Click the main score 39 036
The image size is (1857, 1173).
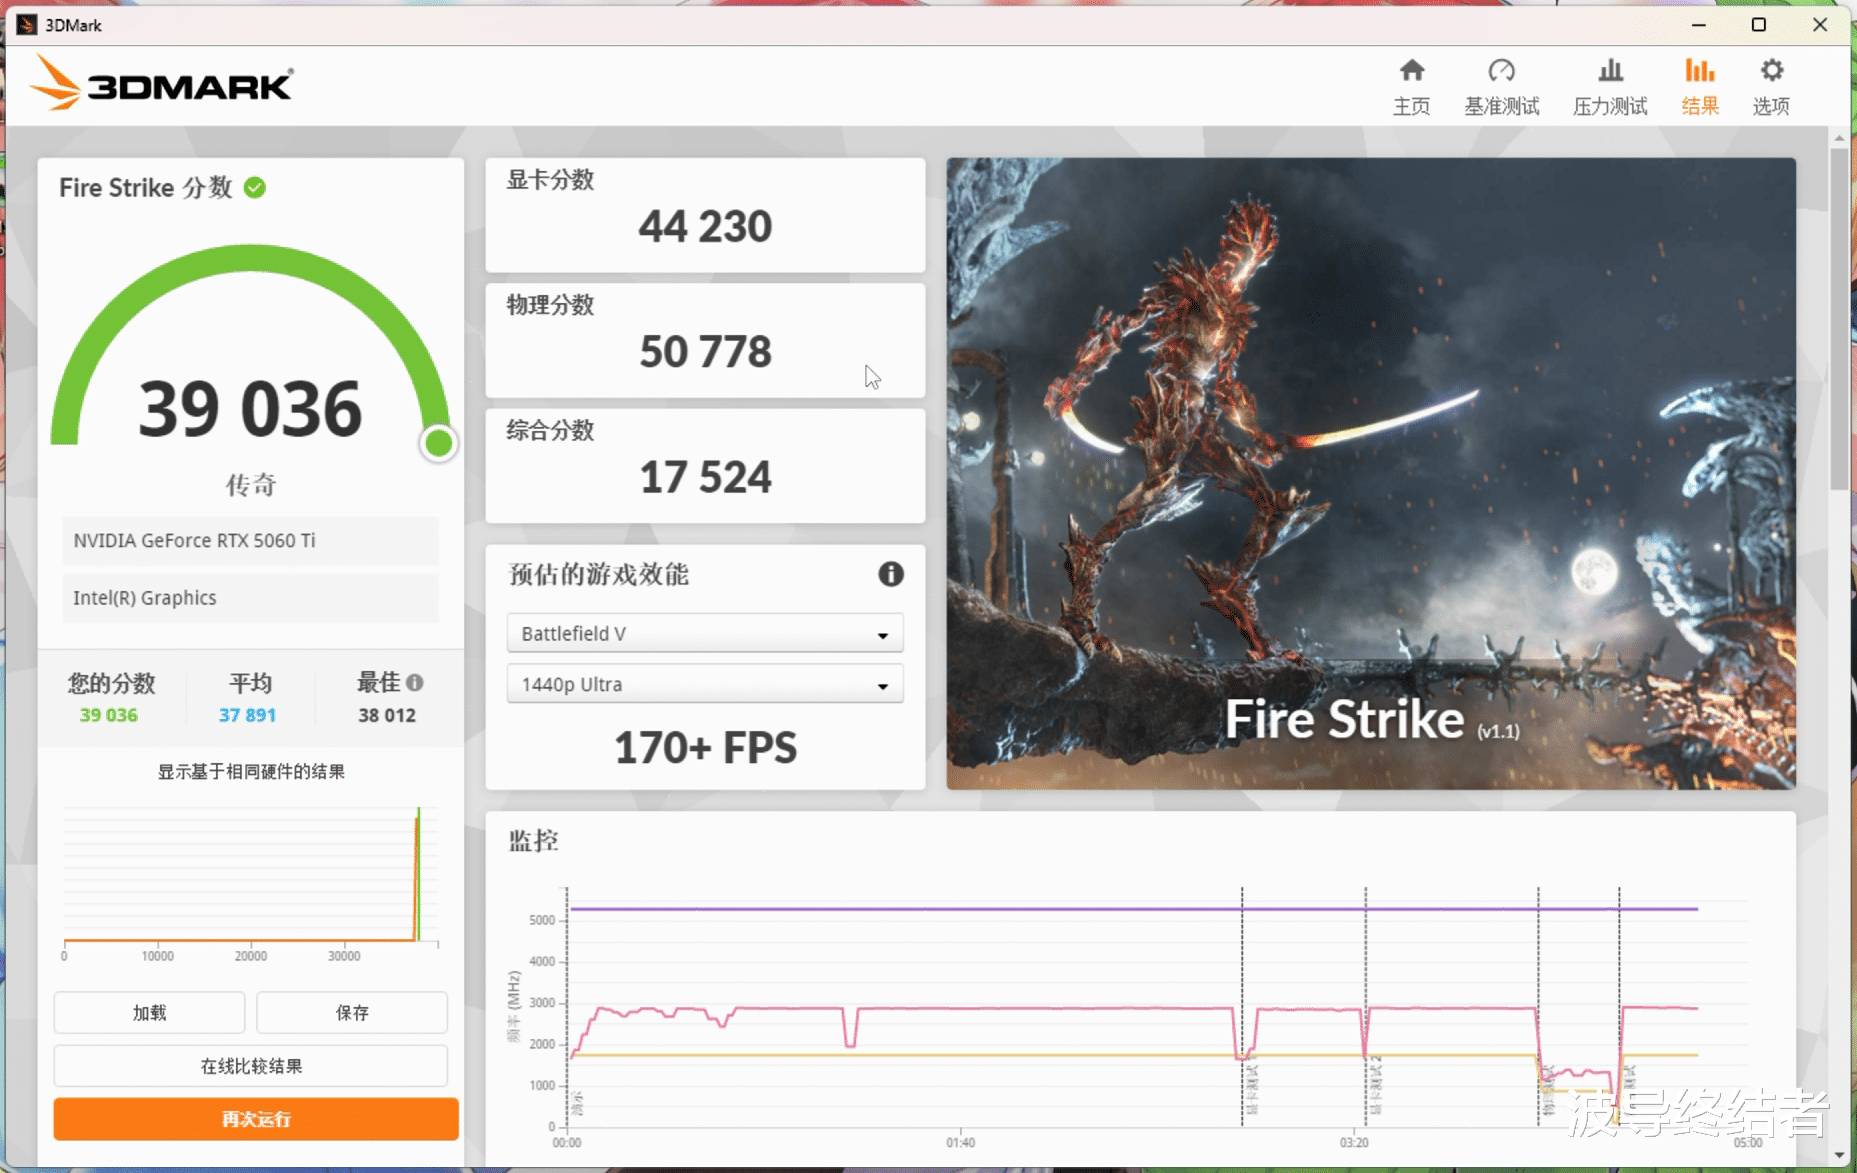(x=250, y=409)
